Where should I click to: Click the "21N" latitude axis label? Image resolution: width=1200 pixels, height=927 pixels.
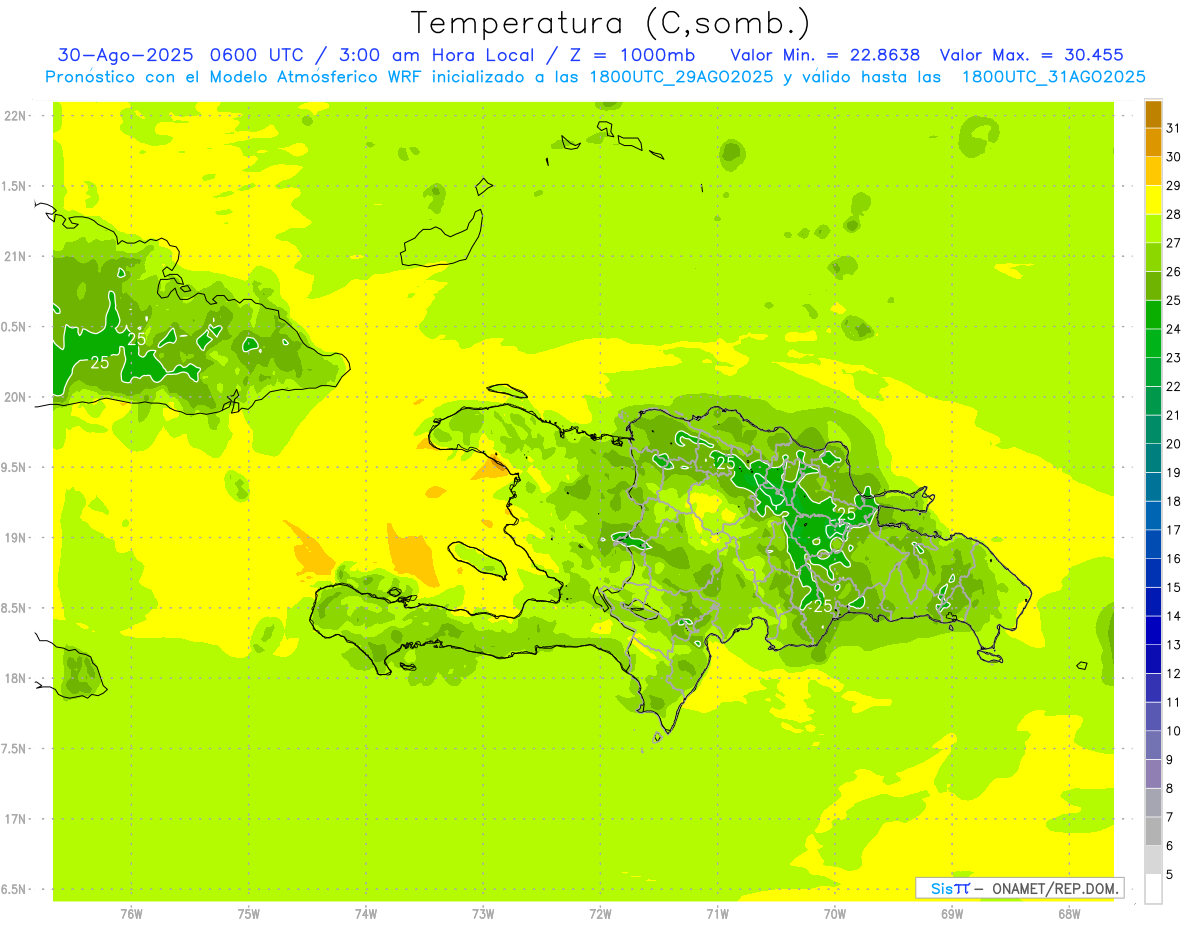tap(15, 257)
